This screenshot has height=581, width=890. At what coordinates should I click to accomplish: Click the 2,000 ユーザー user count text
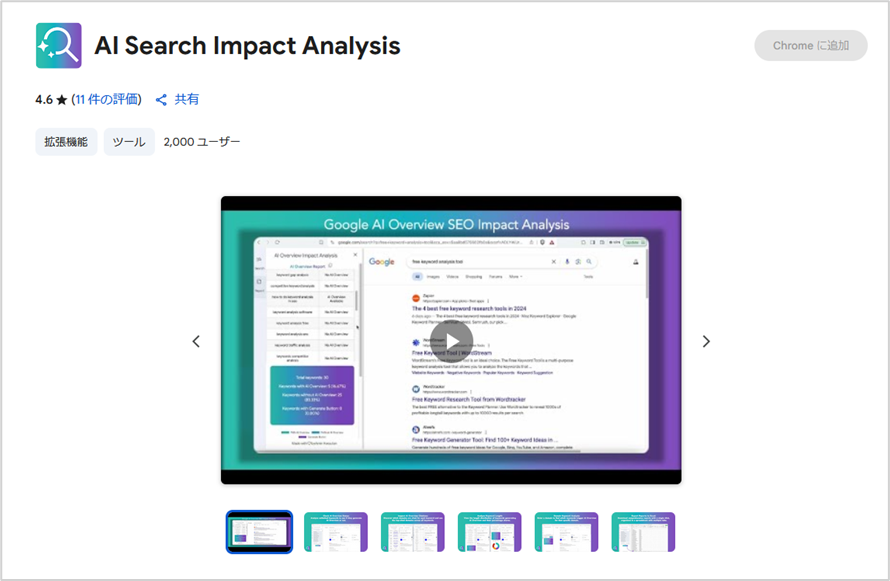(x=201, y=142)
